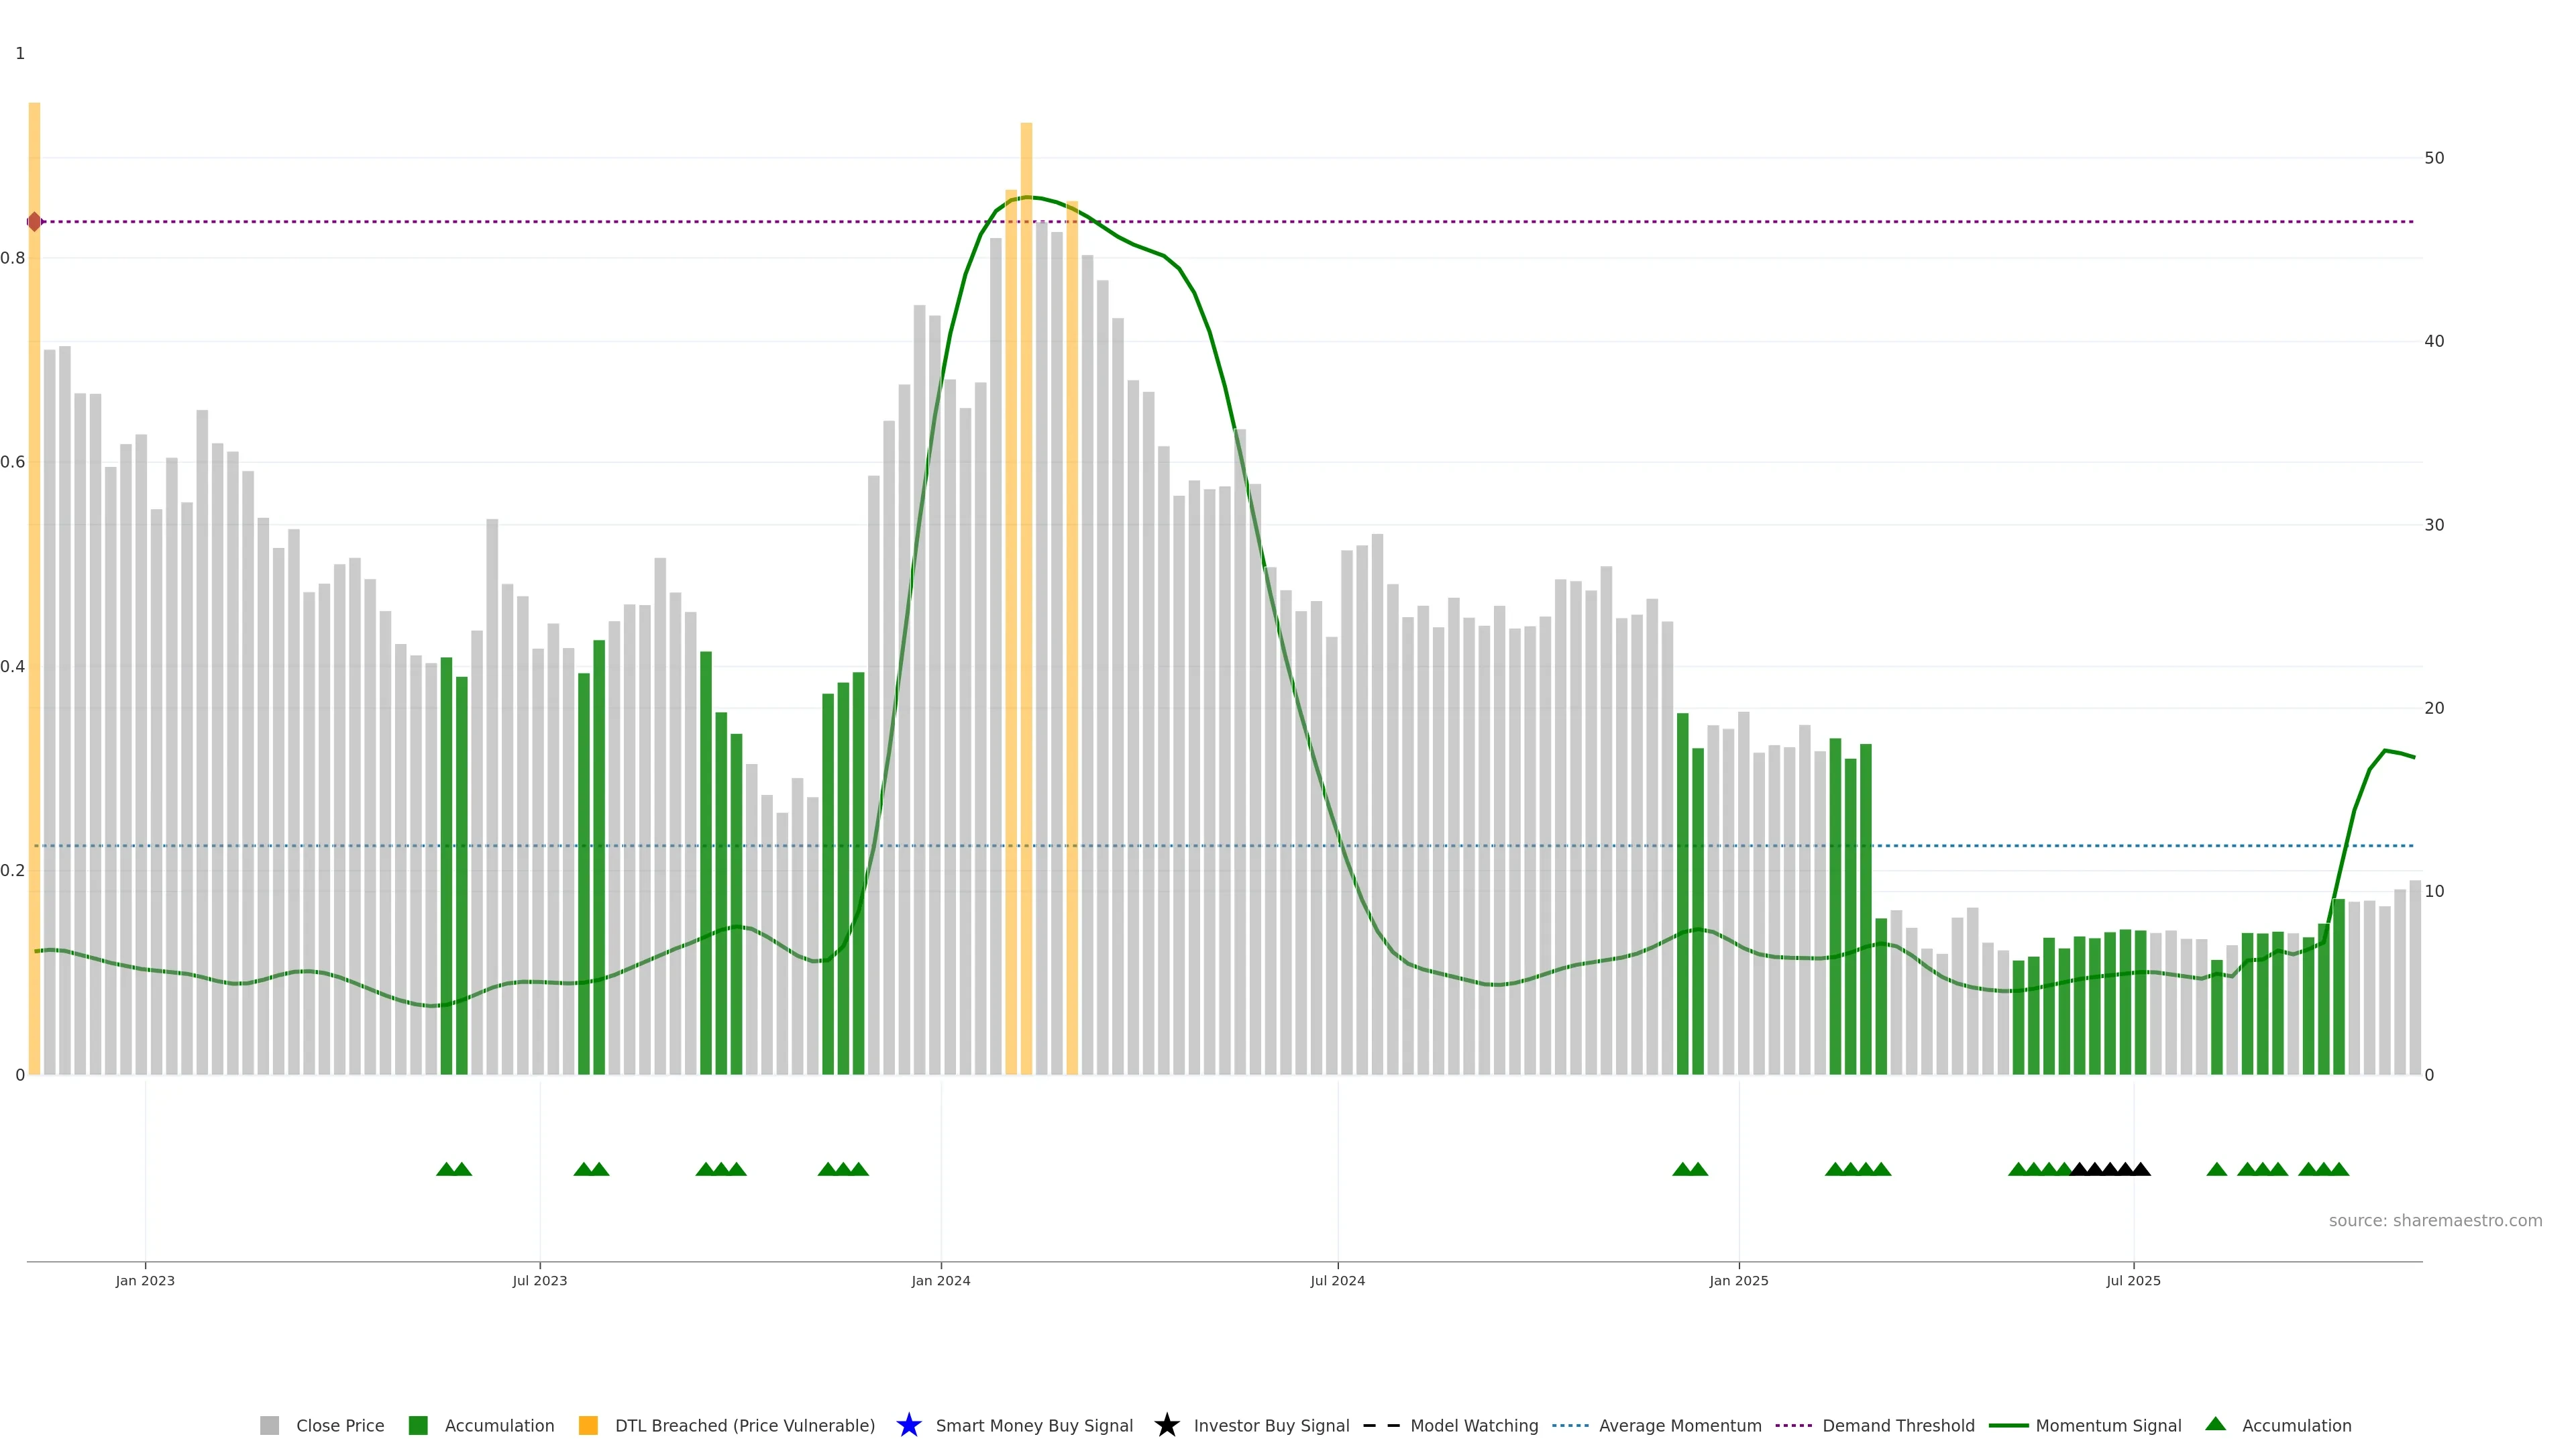2576x1449 pixels.
Task: Toggle the Close Price legend label
Action: tap(340, 1426)
